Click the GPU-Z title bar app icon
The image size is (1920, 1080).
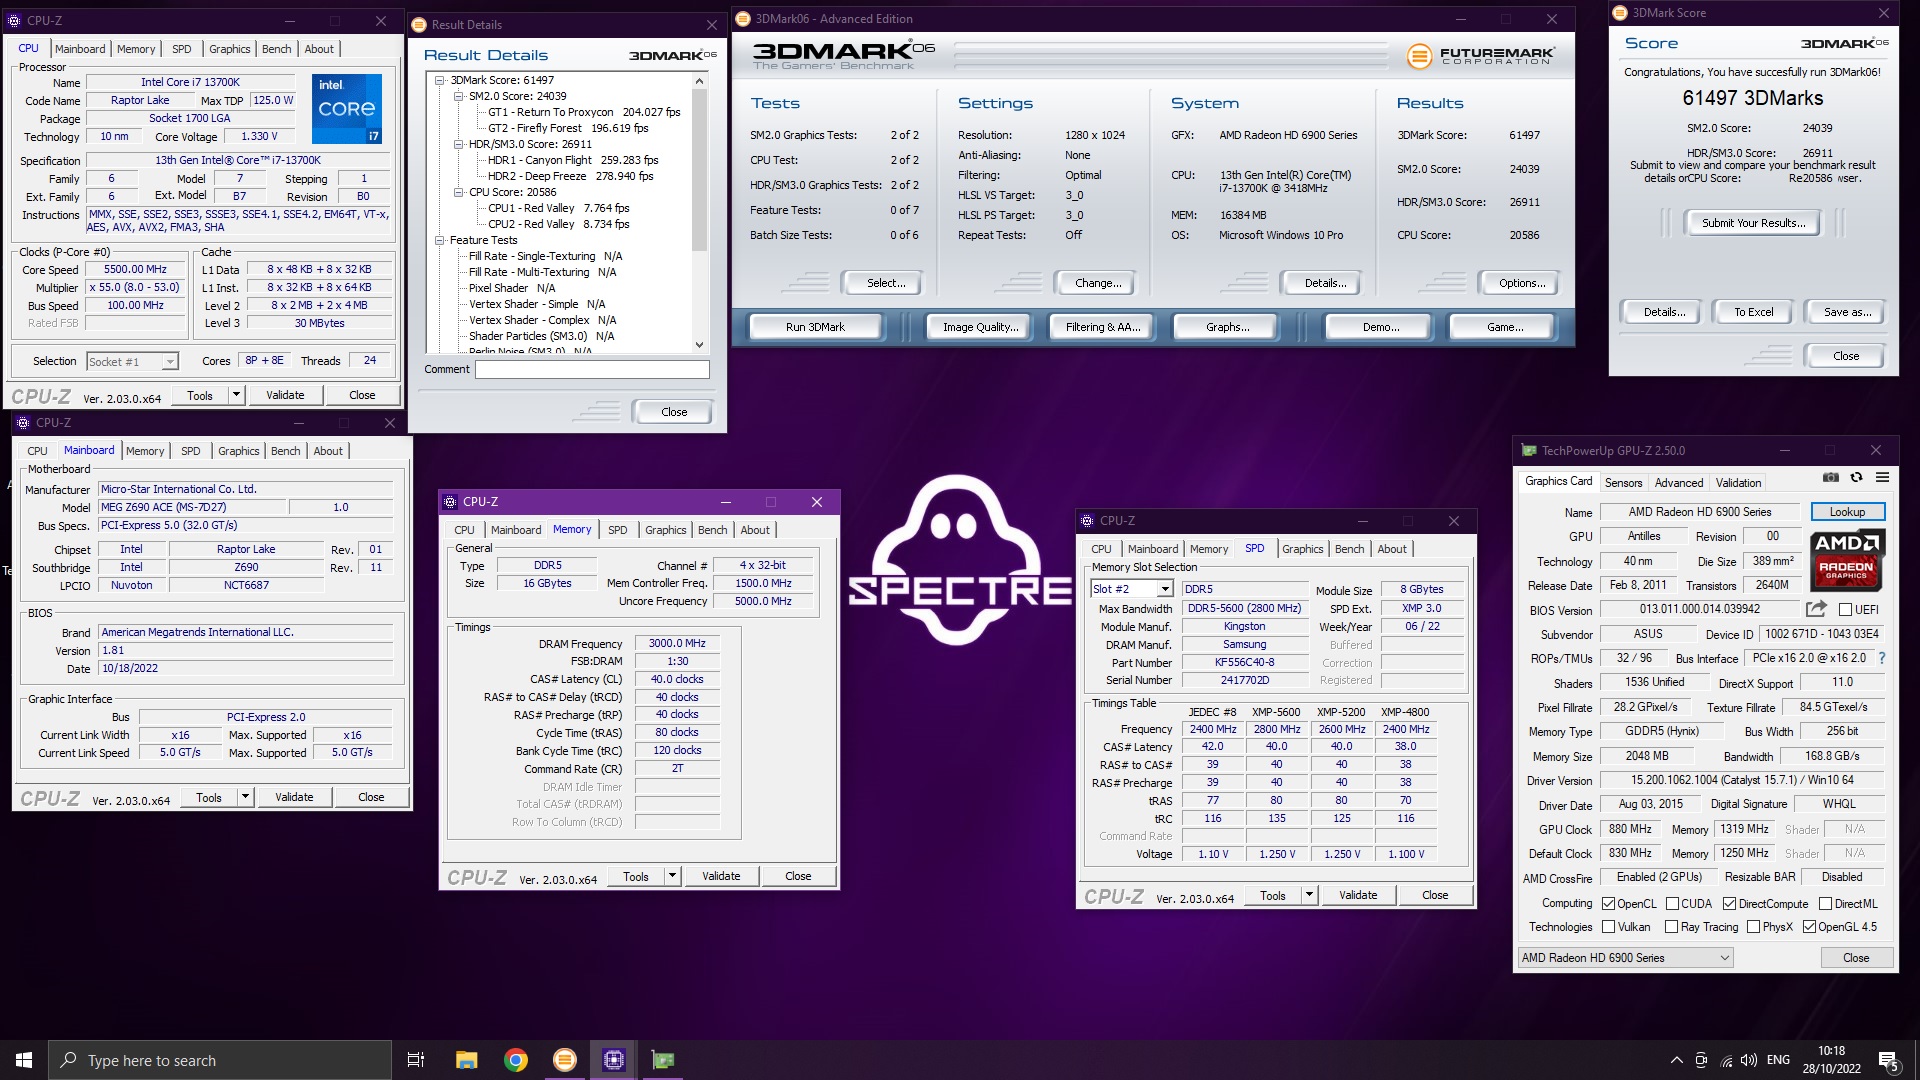(1529, 451)
